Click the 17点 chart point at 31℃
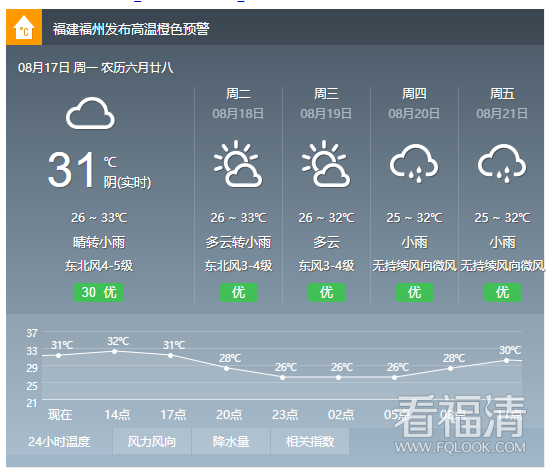 pos(171,356)
